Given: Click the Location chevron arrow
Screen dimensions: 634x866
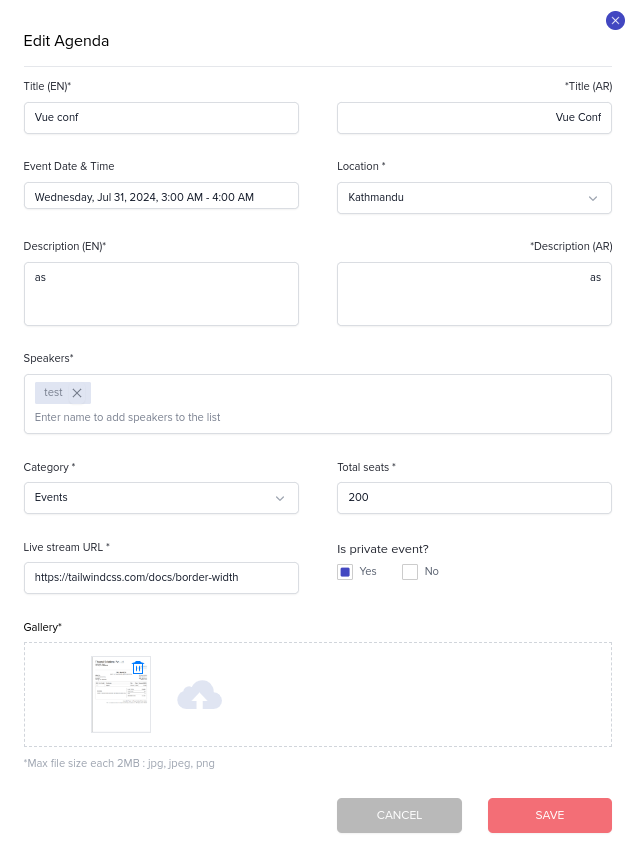Looking at the screenshot, I should click(x=592, y=198).
